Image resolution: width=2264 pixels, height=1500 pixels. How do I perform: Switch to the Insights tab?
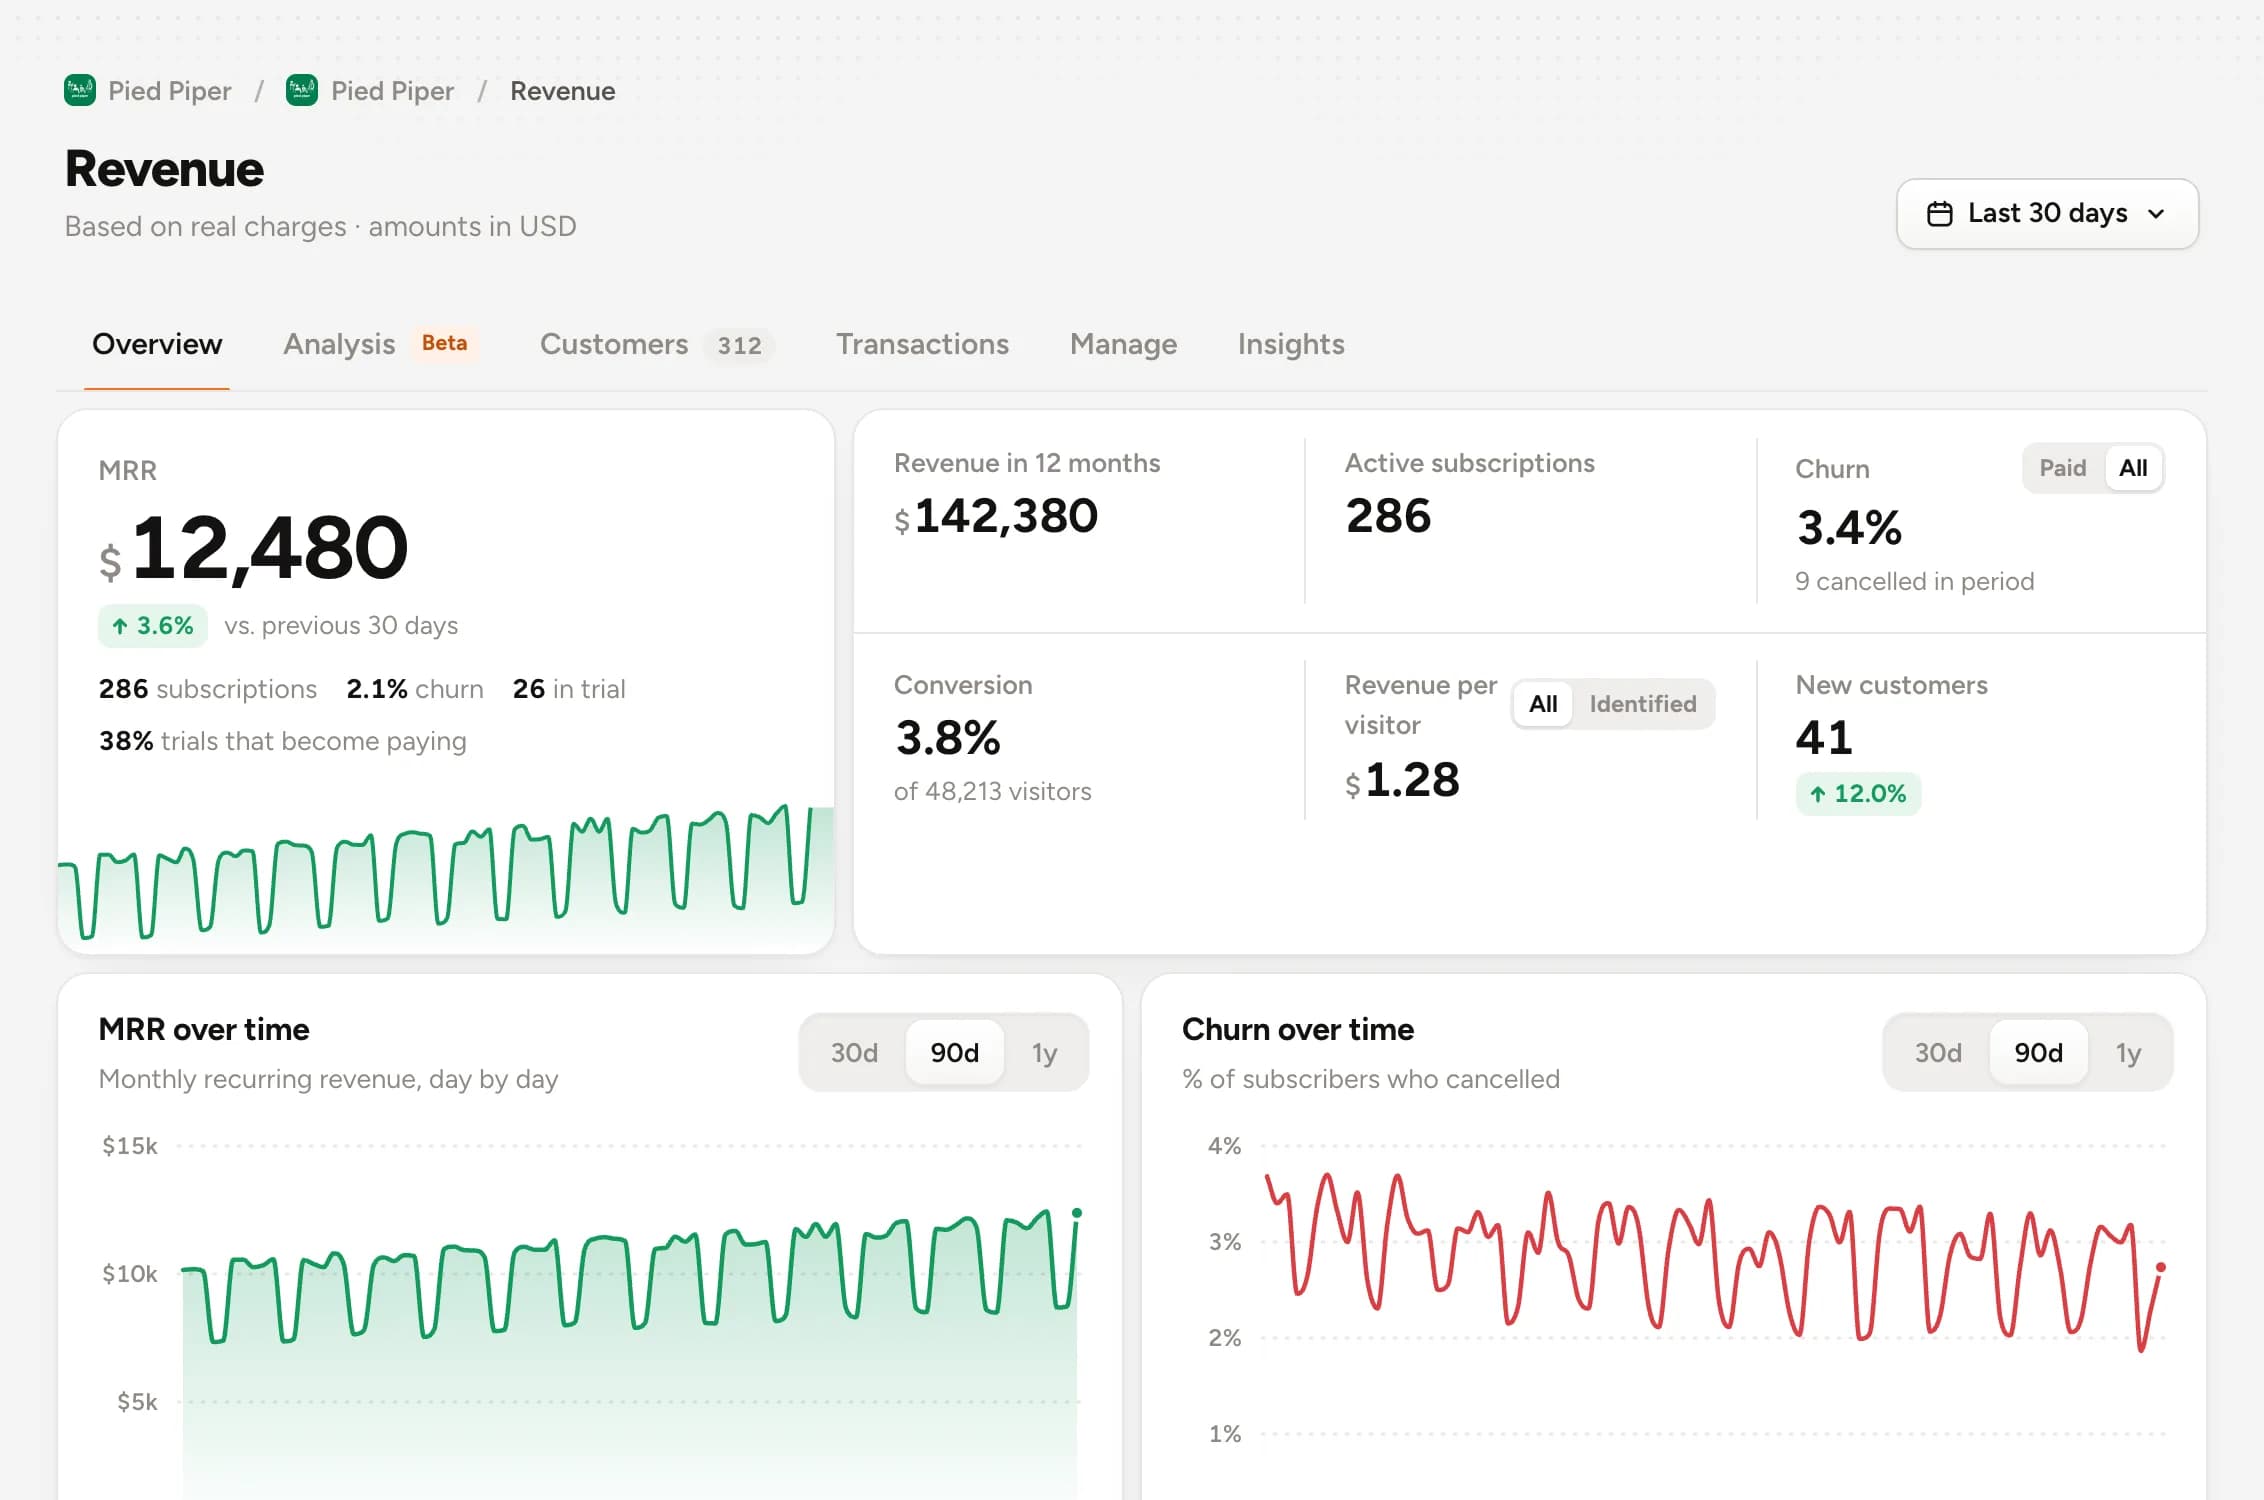pyautogui.click(x=1291, y=344)
